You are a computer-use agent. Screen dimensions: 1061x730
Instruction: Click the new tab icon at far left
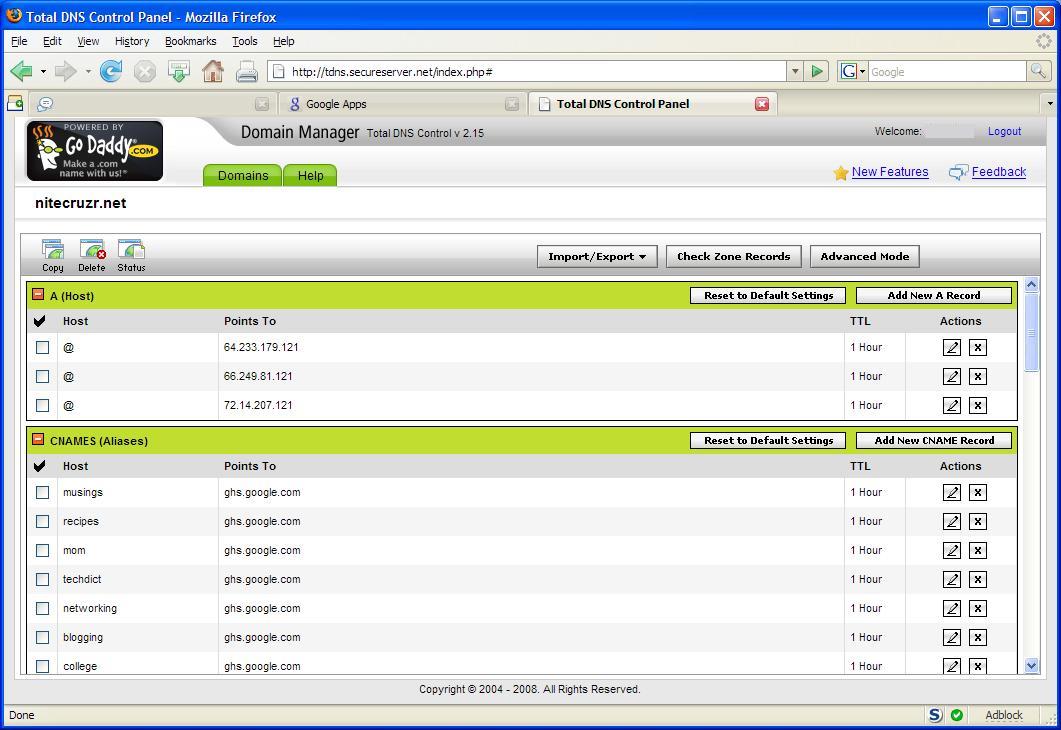(15, 104)
